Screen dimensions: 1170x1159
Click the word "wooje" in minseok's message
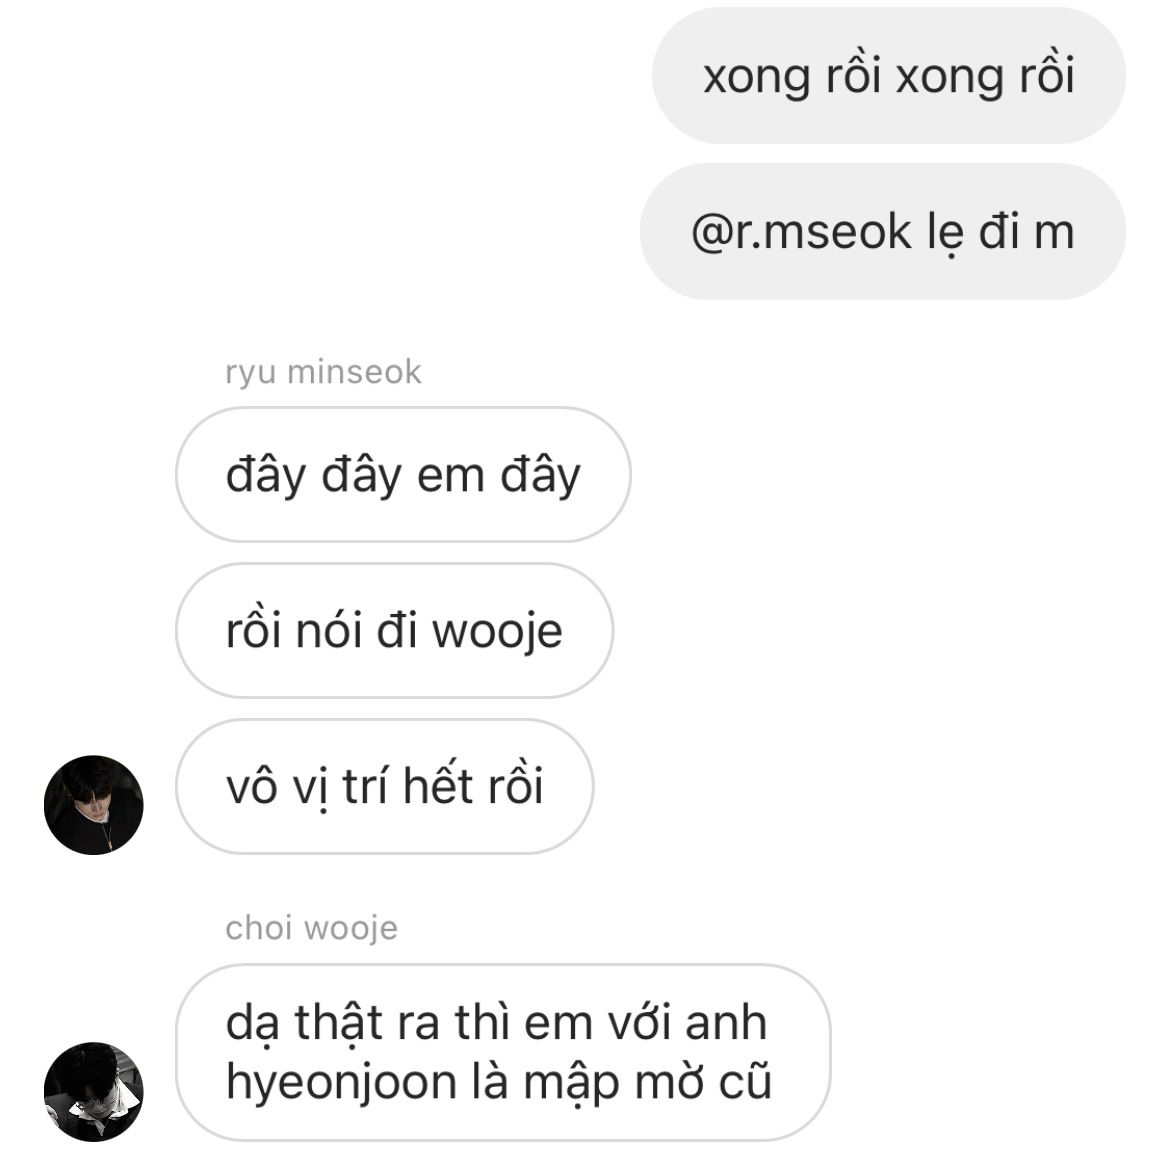(497, 631)
